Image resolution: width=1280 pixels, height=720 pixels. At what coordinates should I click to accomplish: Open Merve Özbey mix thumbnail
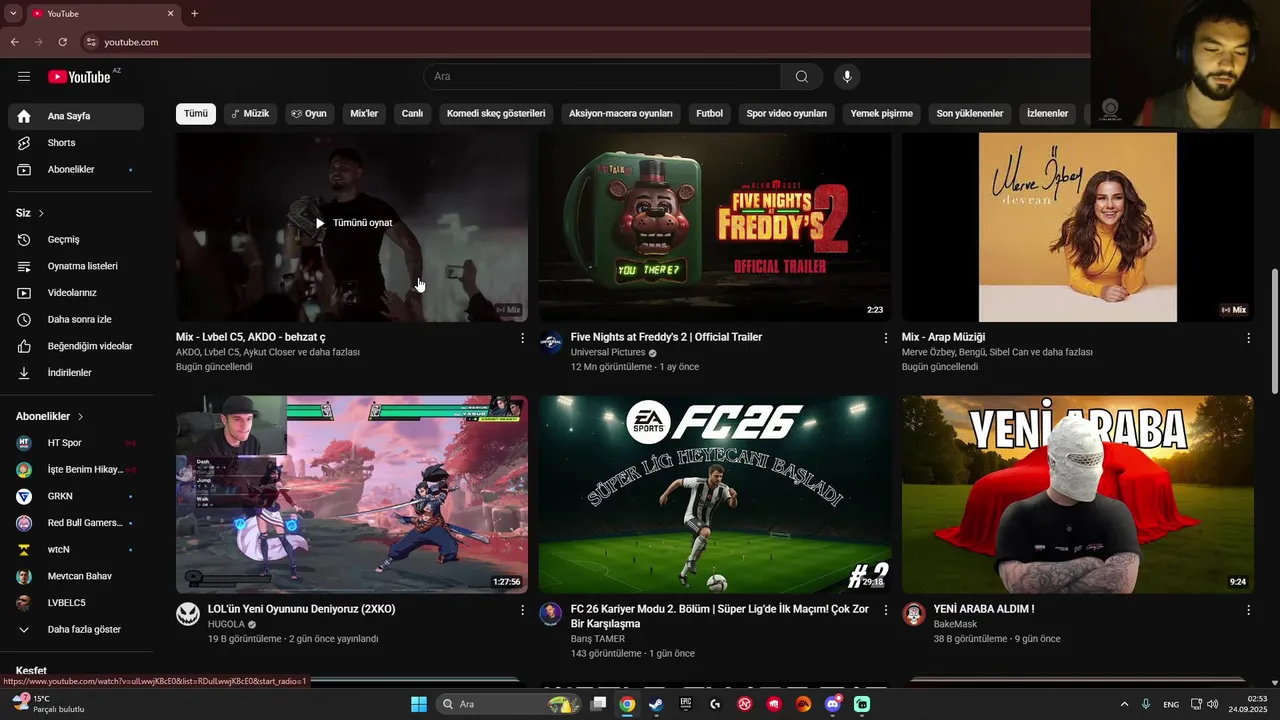pos(1078,227)
